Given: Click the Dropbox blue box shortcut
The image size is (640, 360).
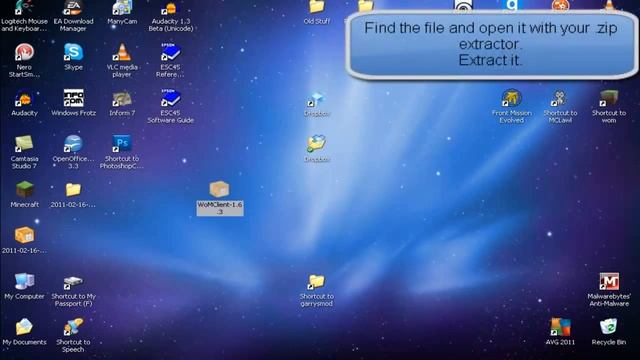Looking at the screenshot, I should [x=317, y=99].
